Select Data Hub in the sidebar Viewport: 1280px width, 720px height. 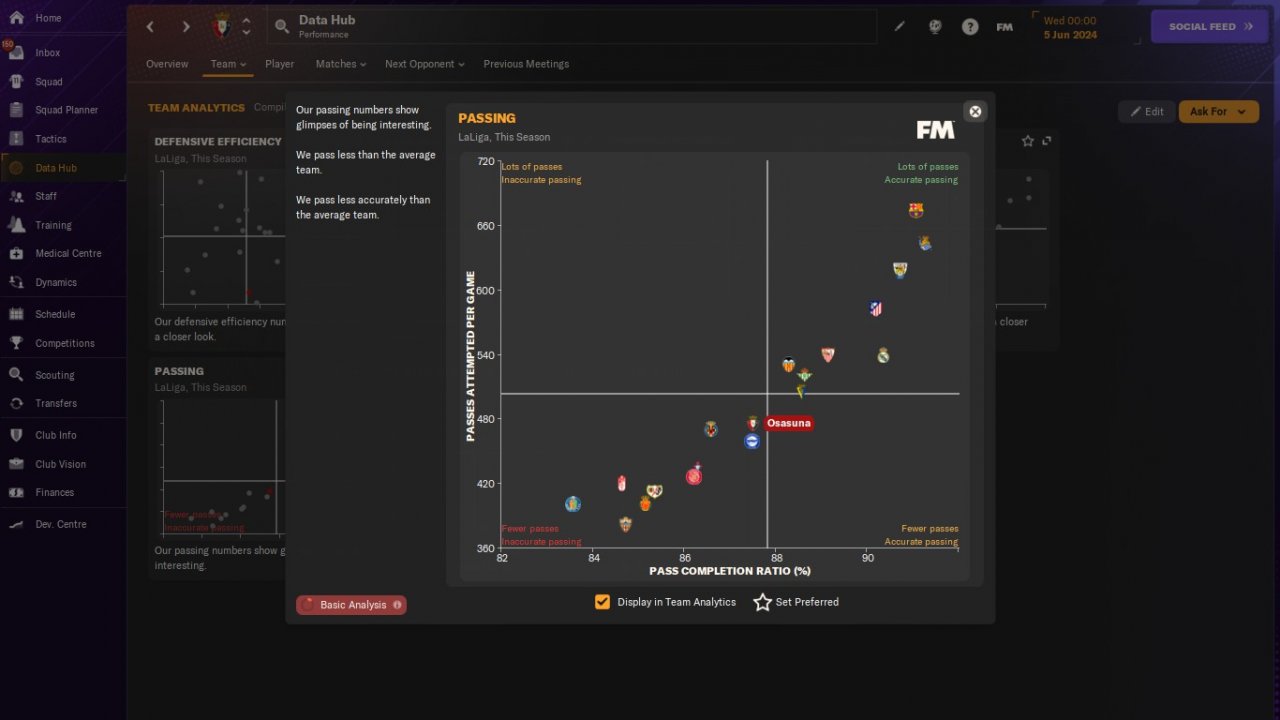point(63,168)
